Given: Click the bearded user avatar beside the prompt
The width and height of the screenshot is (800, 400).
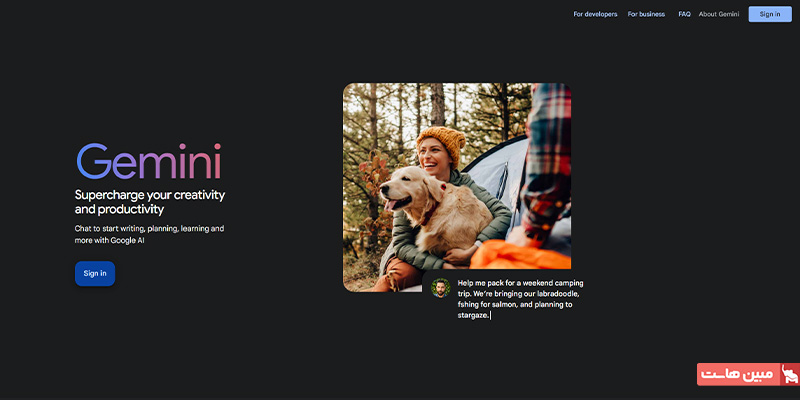Looking at the screenshot, I should coord(440,288).
